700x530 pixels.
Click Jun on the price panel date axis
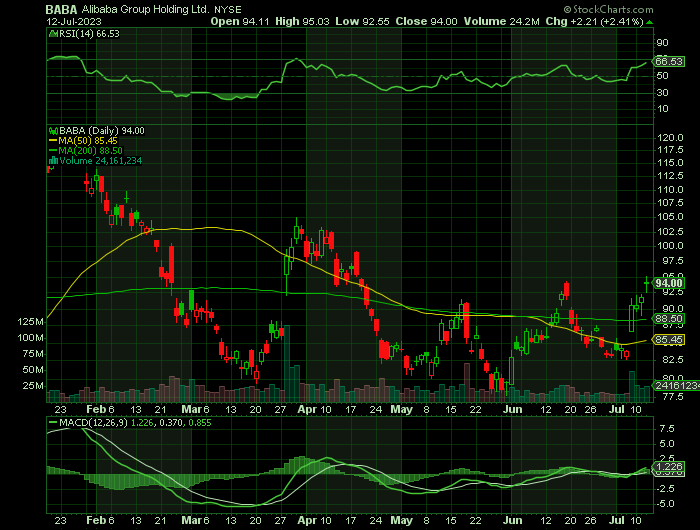point(512,409)
